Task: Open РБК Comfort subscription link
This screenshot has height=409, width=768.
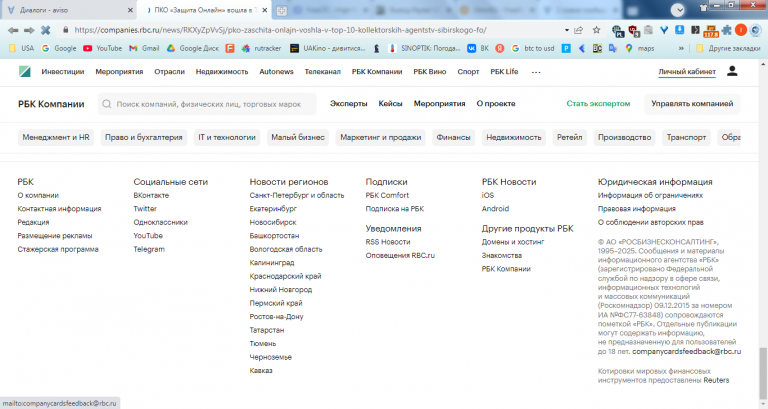Action: pyautogui.click(x=387, y=195)
